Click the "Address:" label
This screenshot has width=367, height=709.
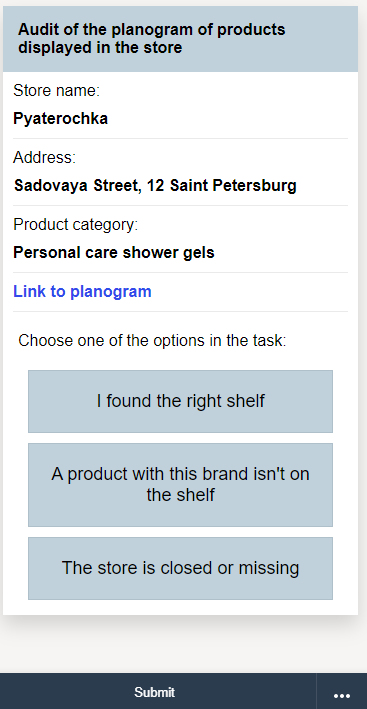click(45, 158)
